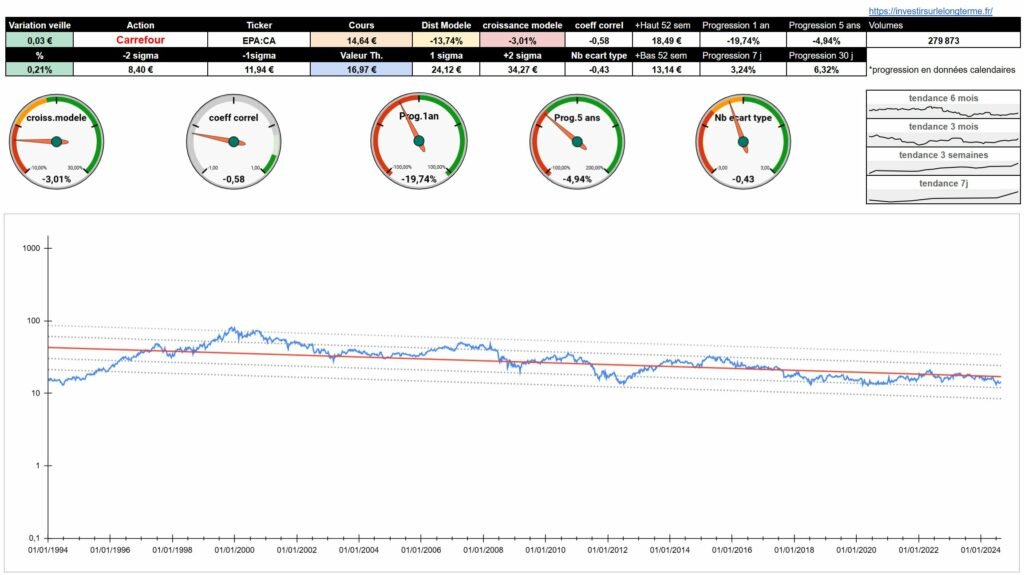The image size is (1024, 575).
Task: Click the red Carrefour stock name
Action: (x=140, y=40)
